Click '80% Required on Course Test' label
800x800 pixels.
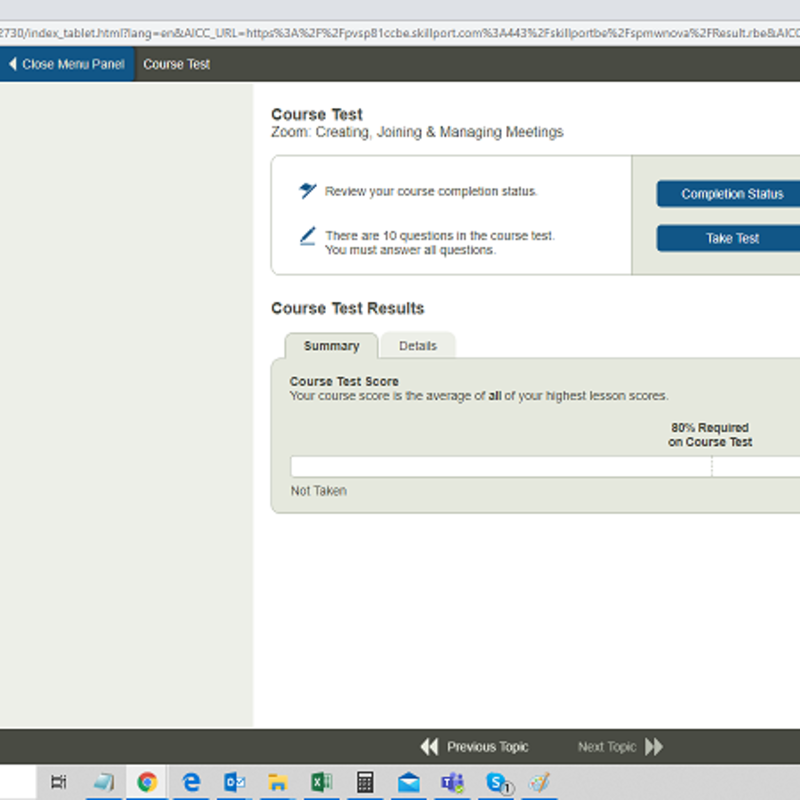tap(710, 435)
